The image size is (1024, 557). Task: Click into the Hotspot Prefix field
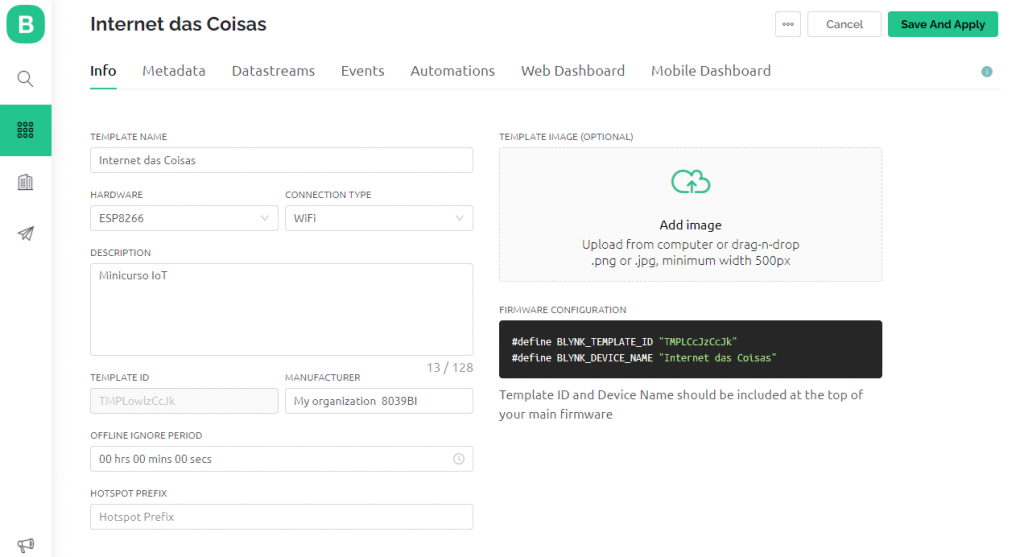pyautogui.click(x=281, y=517)
